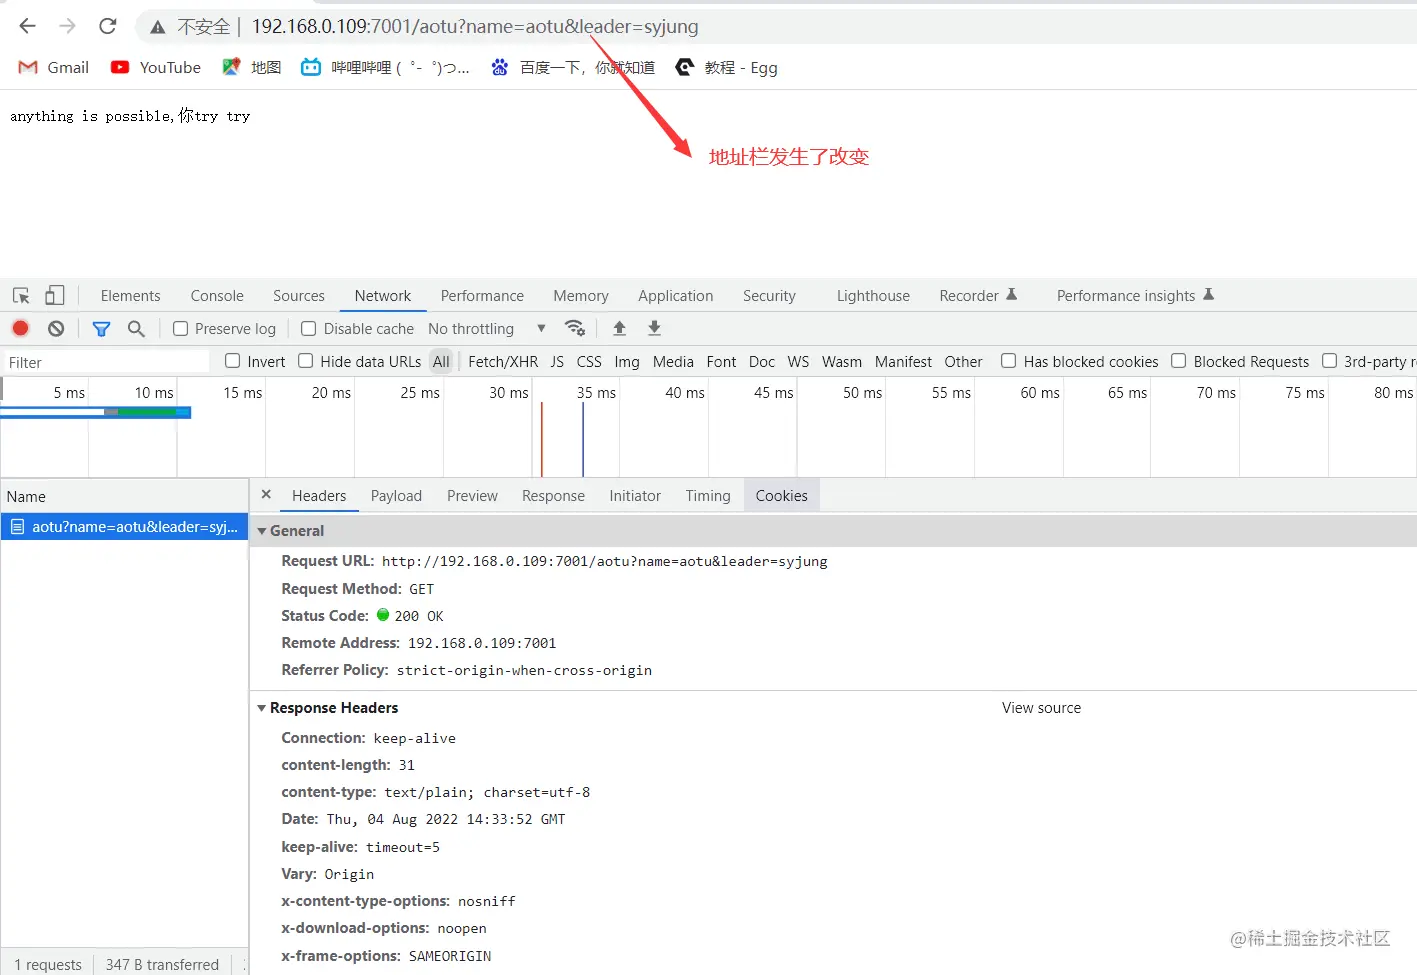Select the WS resource filter
The image size is (1417, 975).
(798, 362)
